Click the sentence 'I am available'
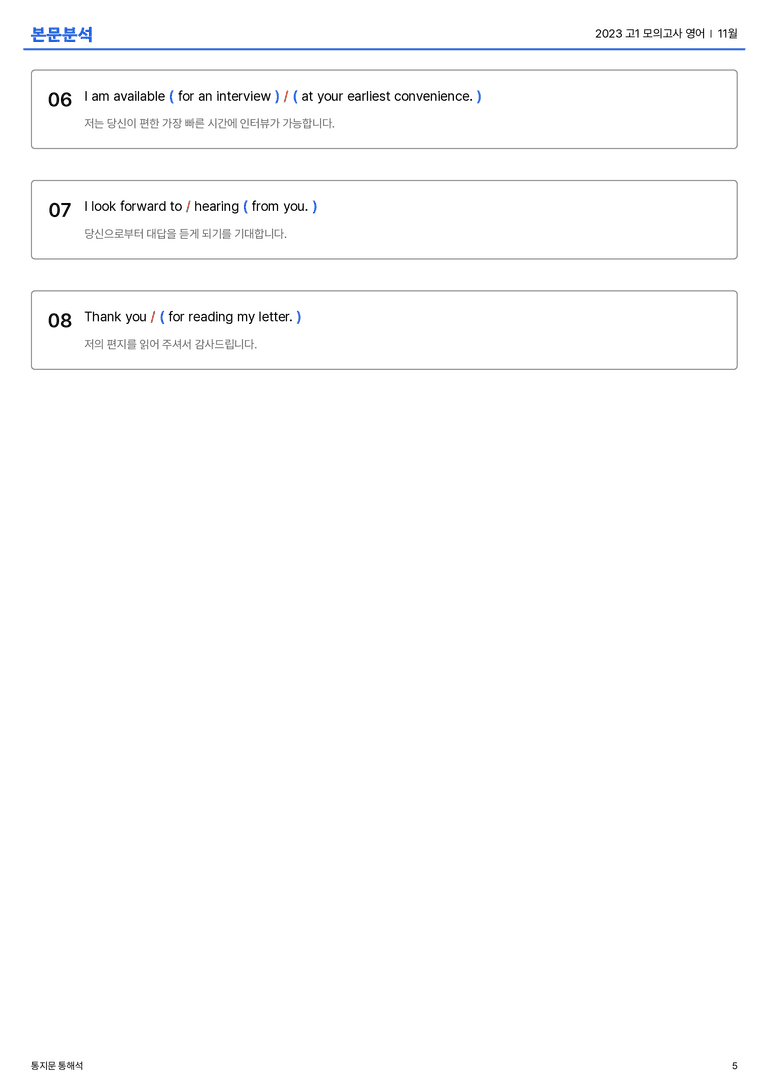Viewport: 768px width, 1087px height. pyautogui.click(x=125, y=96)
